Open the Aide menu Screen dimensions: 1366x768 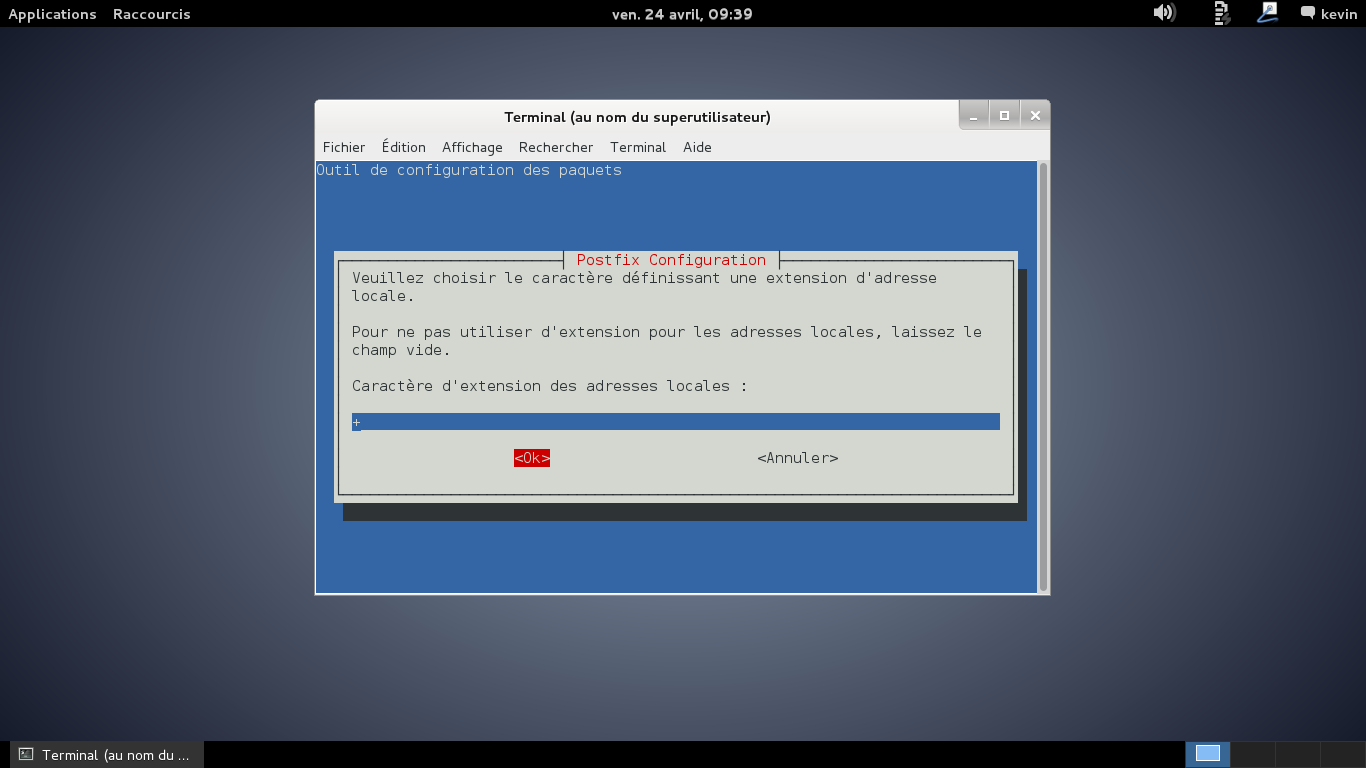click(697, 147)
